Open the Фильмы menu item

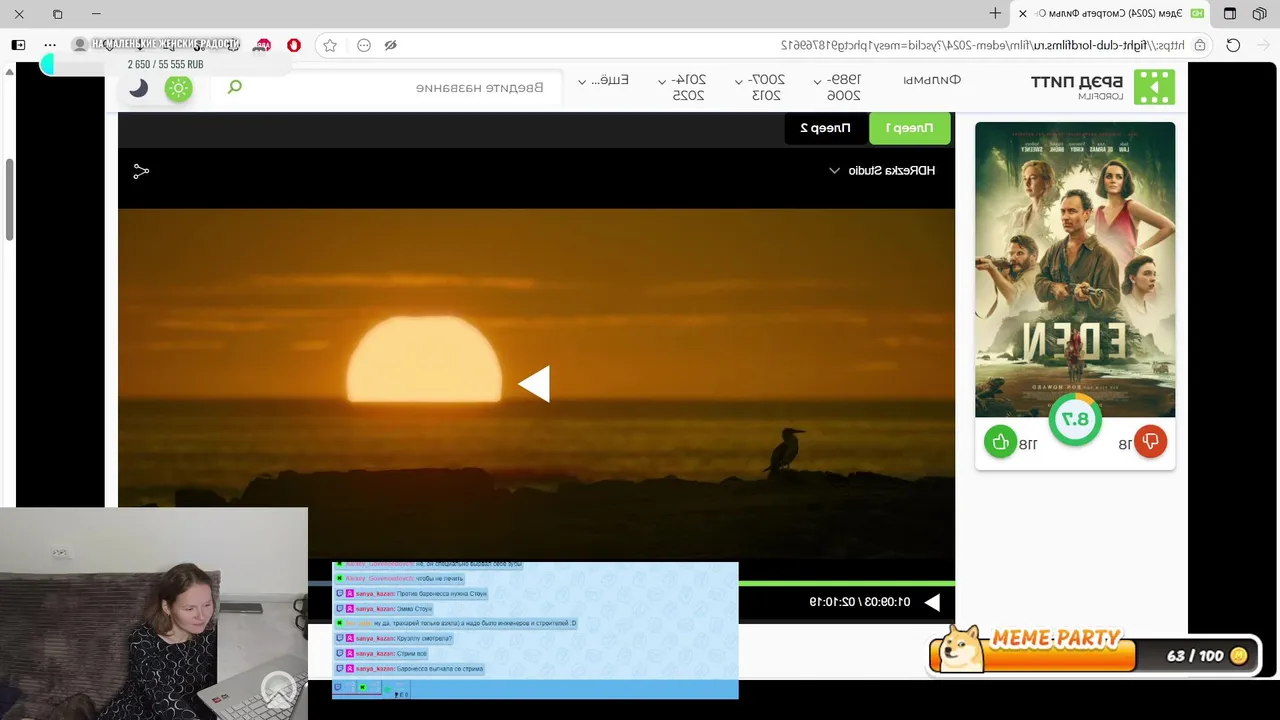pos(932,80)
